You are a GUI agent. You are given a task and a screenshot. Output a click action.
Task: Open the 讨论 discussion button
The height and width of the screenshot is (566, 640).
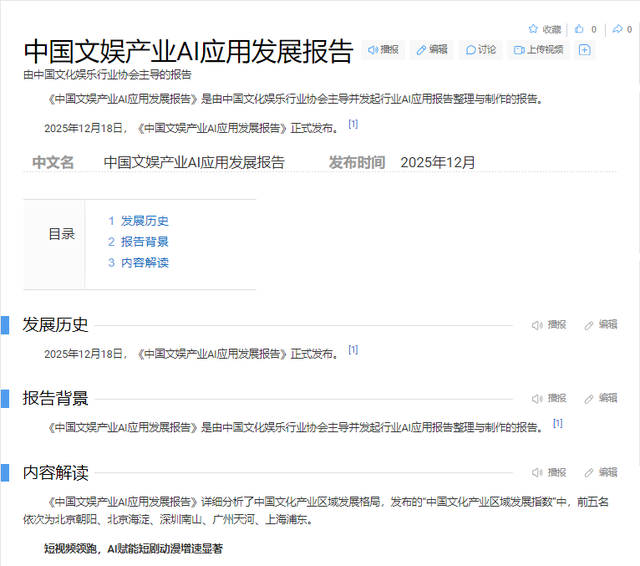click(480, 50)
